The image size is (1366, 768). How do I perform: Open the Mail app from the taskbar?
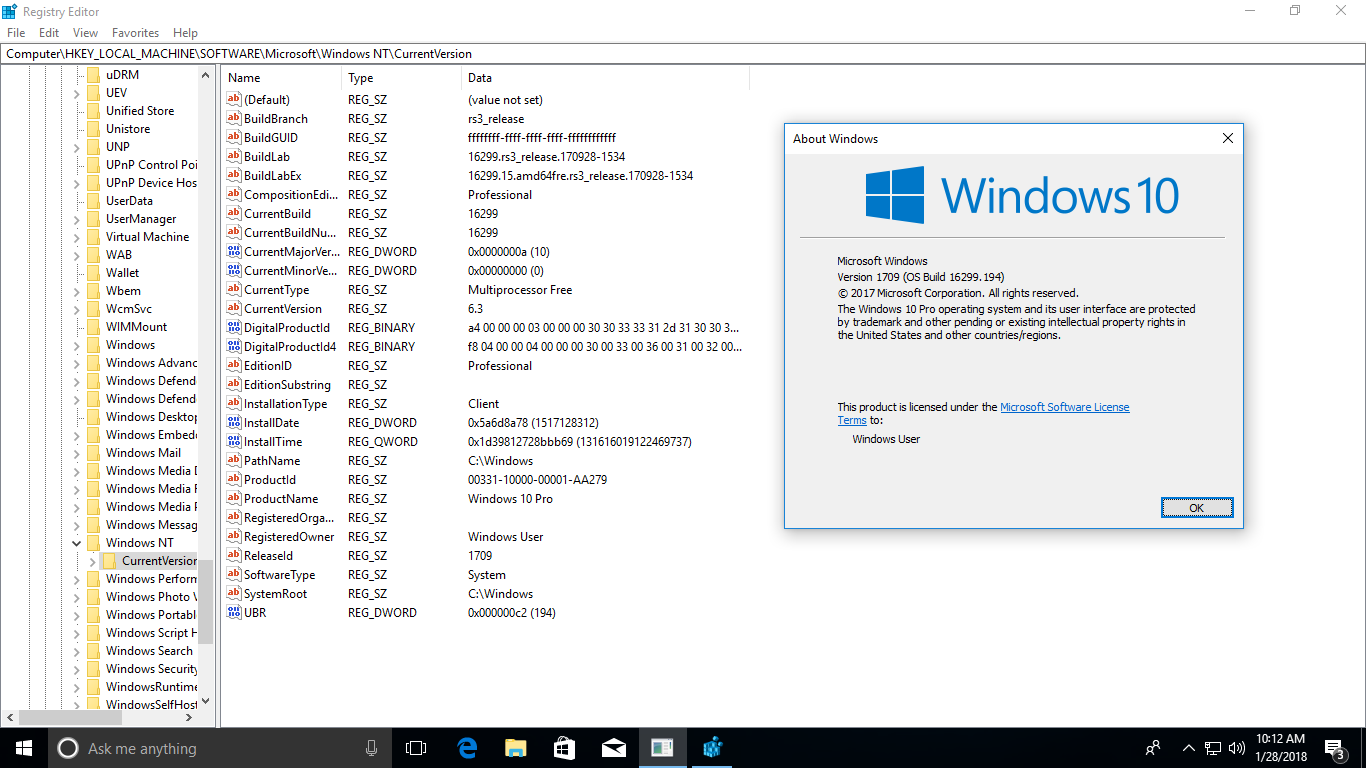[613, 747]
